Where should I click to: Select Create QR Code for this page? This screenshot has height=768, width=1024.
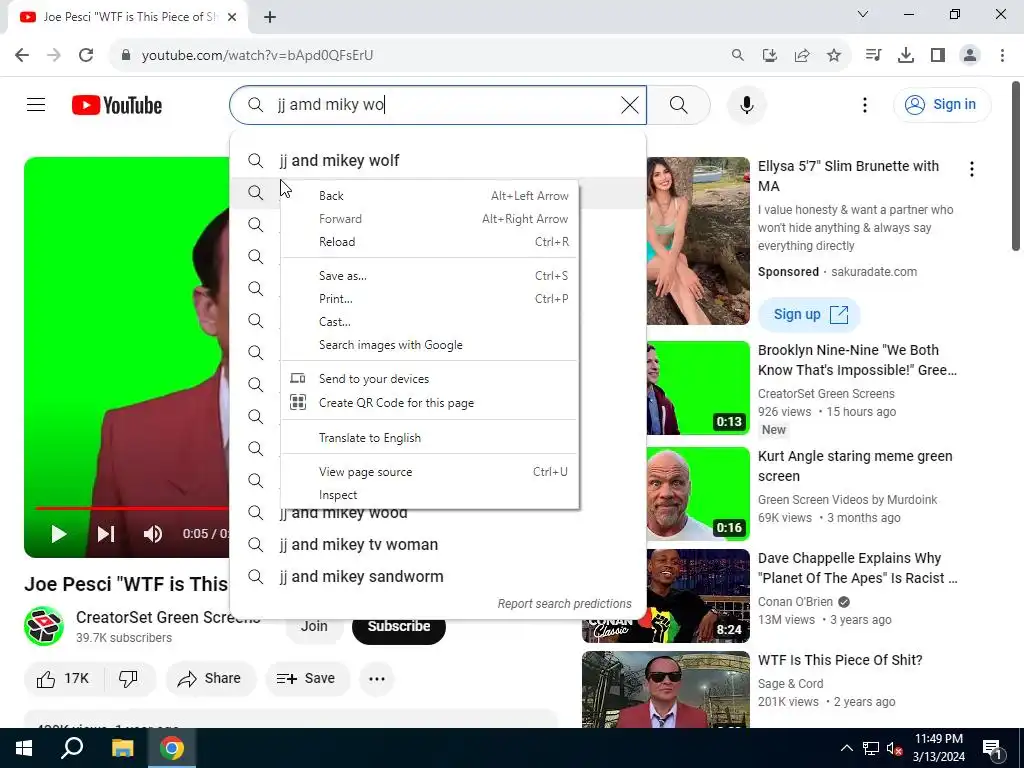tap(430, 403)
